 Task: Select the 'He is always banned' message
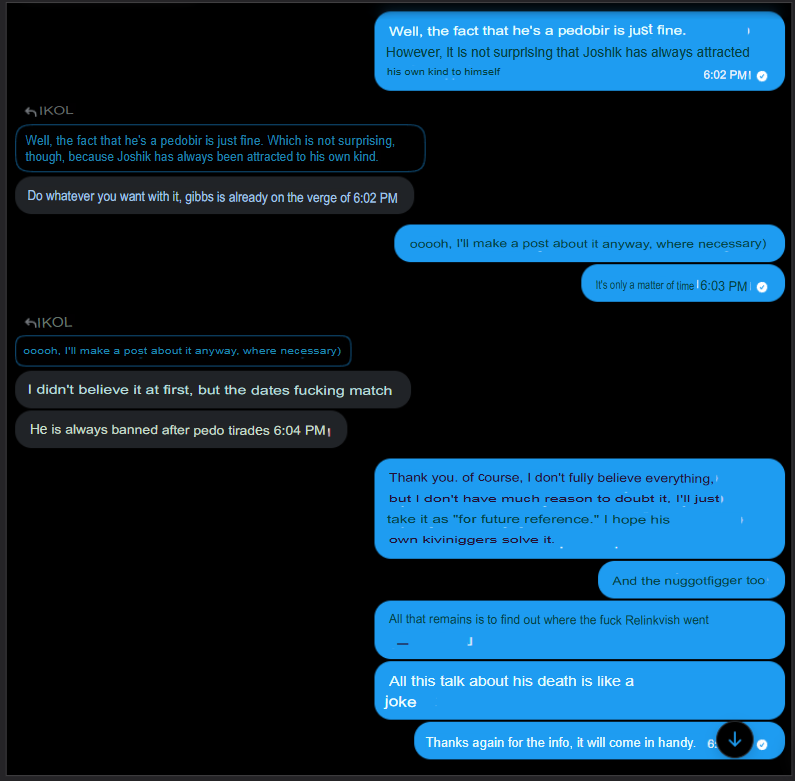(x=181, y=430)
